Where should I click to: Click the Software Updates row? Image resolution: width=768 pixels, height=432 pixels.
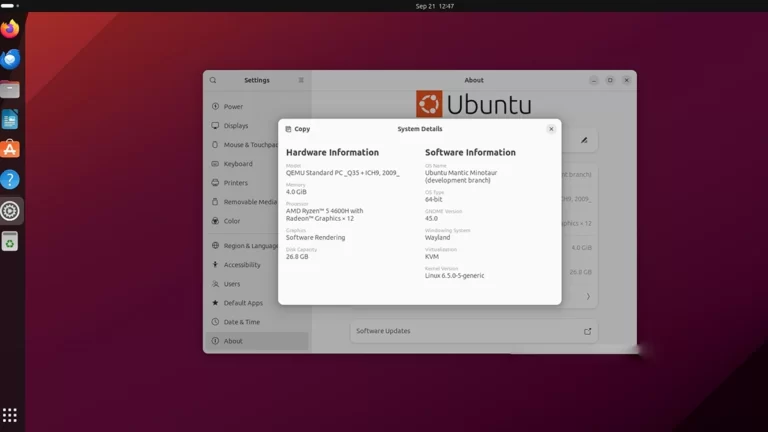474,331
